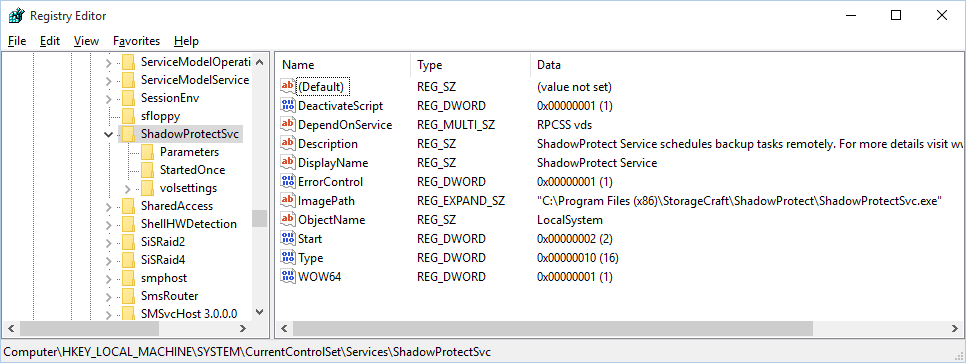Screen dimensions: 966x363
Task: Click the DisplayName string value icon
Action: coord(288,163)
